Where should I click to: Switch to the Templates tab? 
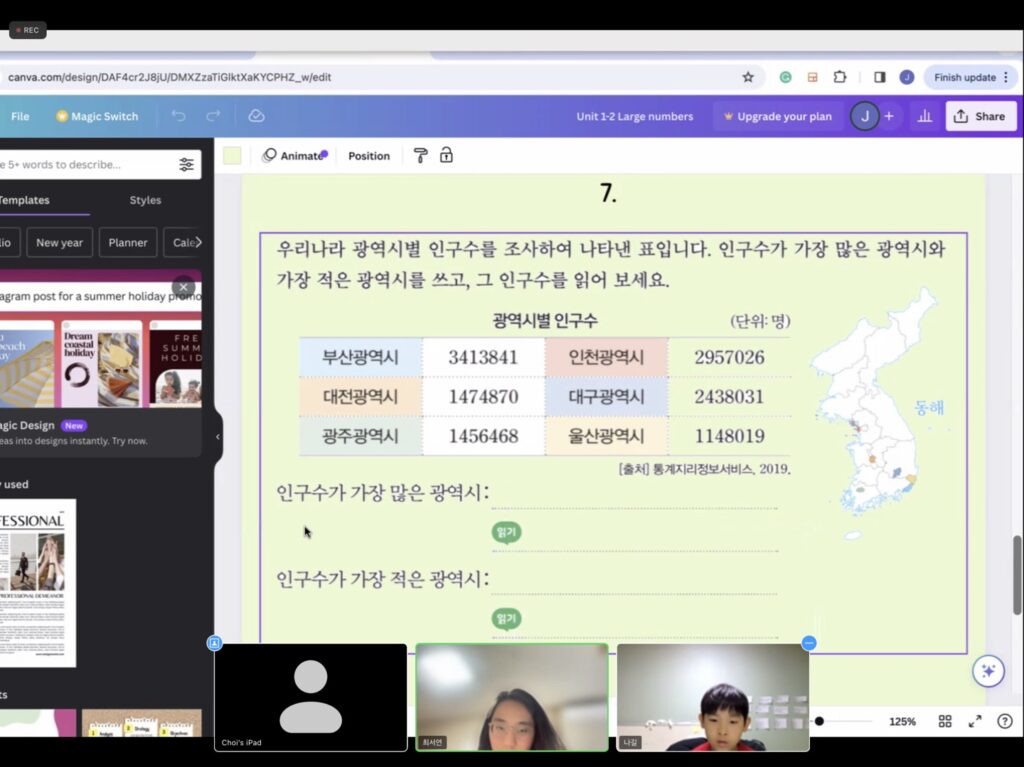24,200
